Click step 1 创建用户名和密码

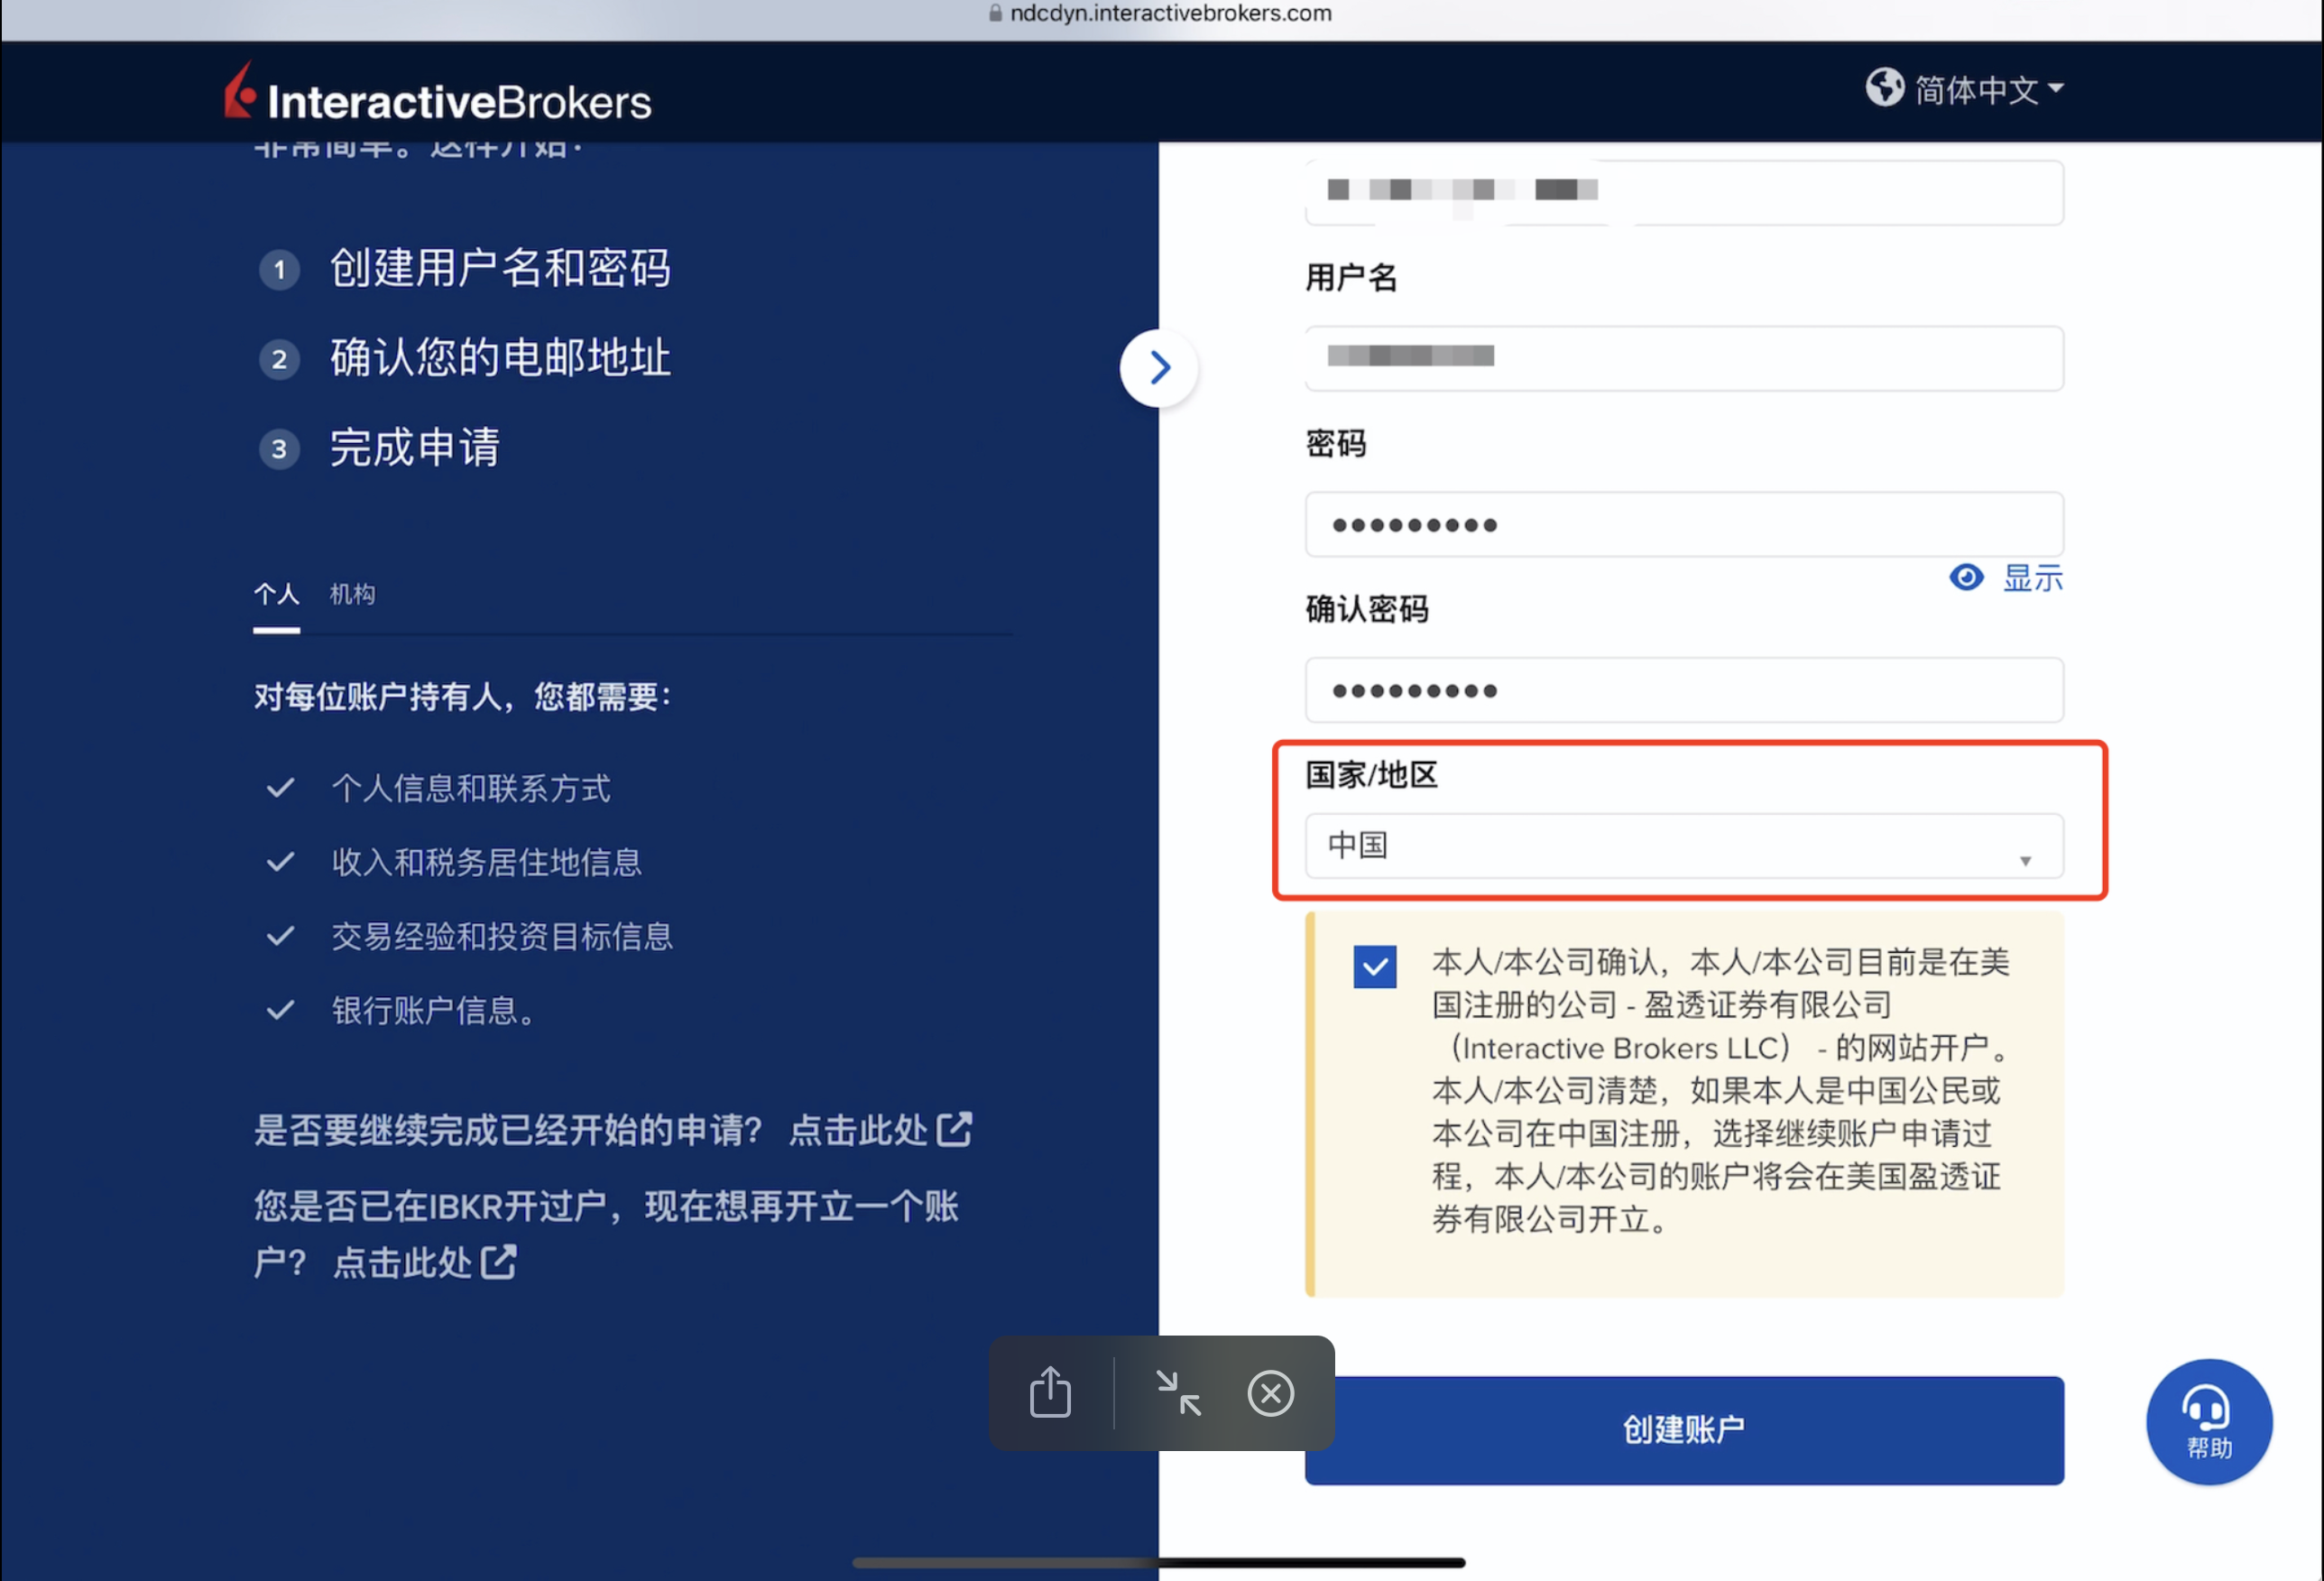(x=465, y=268)
